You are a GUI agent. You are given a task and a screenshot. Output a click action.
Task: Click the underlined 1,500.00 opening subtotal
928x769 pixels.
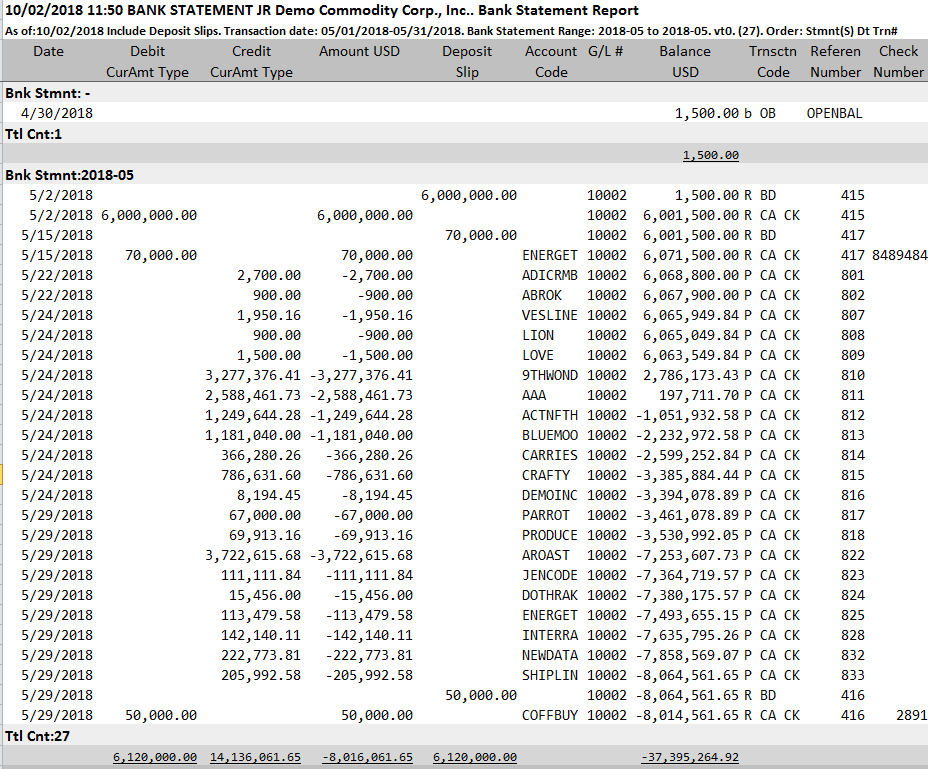point(711,155)
